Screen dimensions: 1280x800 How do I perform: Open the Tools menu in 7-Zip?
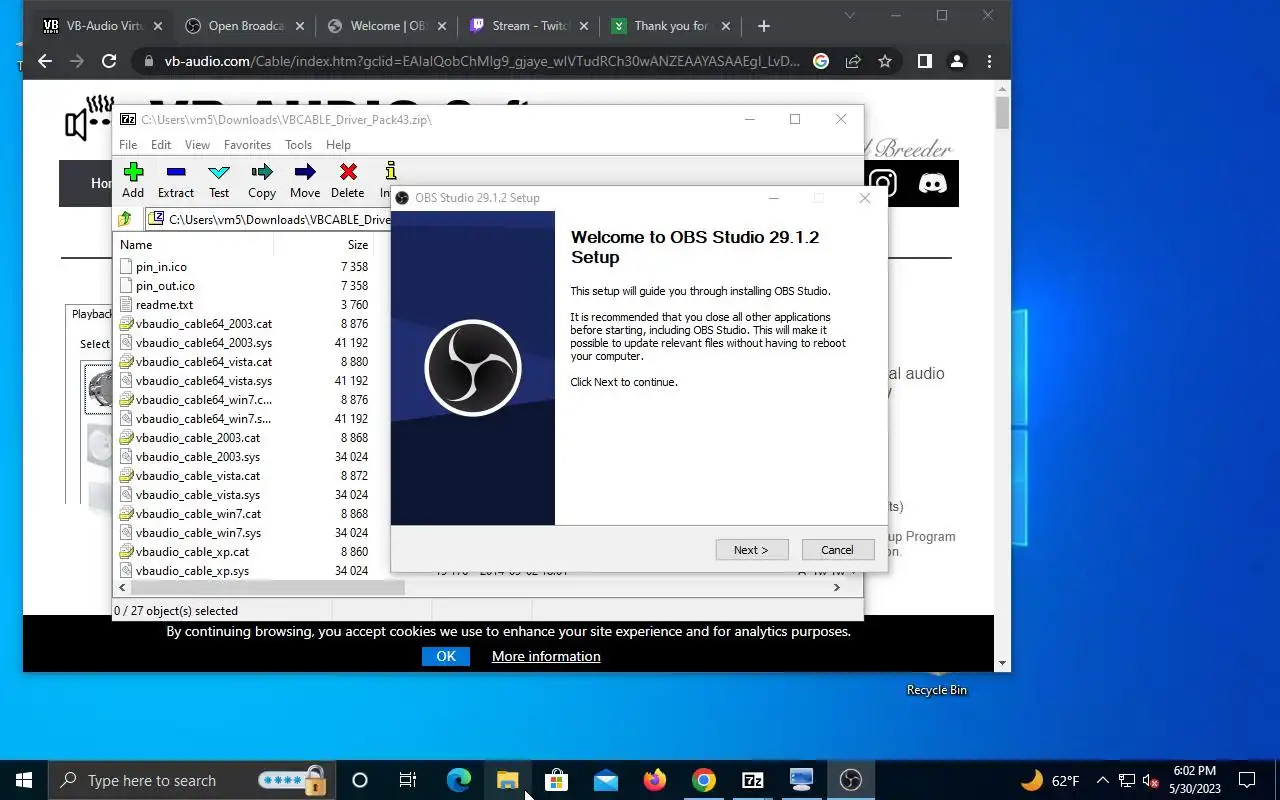pyautogui.click(x=298, y=145)
